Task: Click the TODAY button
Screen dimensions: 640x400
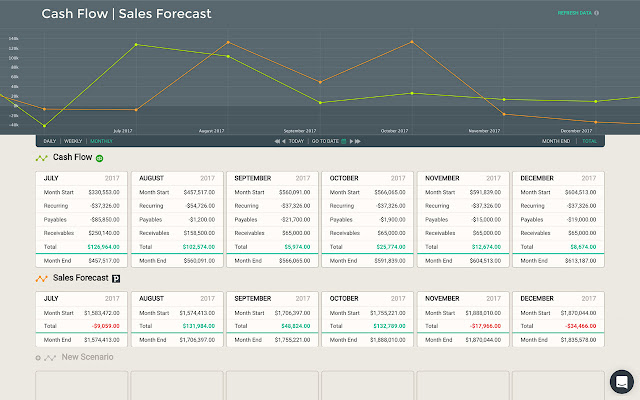Action: tap(296, 141)
